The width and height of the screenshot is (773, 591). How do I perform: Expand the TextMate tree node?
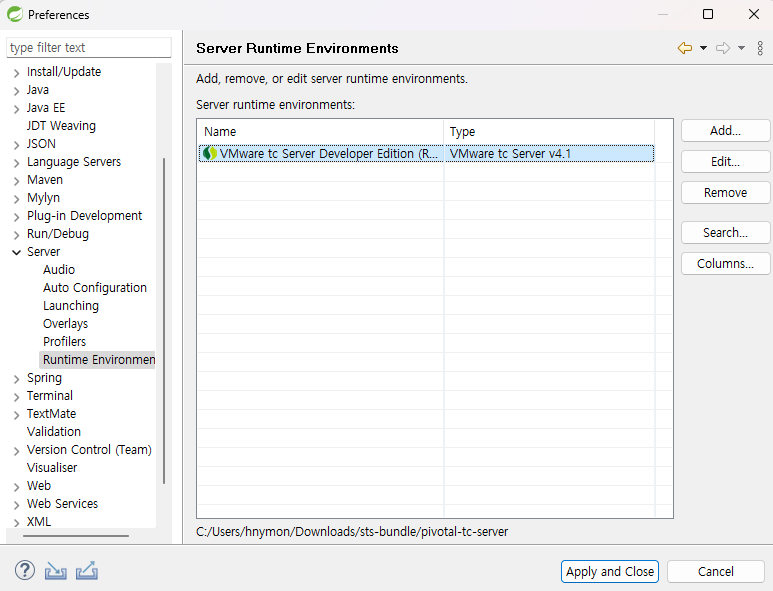coord(16,415)
